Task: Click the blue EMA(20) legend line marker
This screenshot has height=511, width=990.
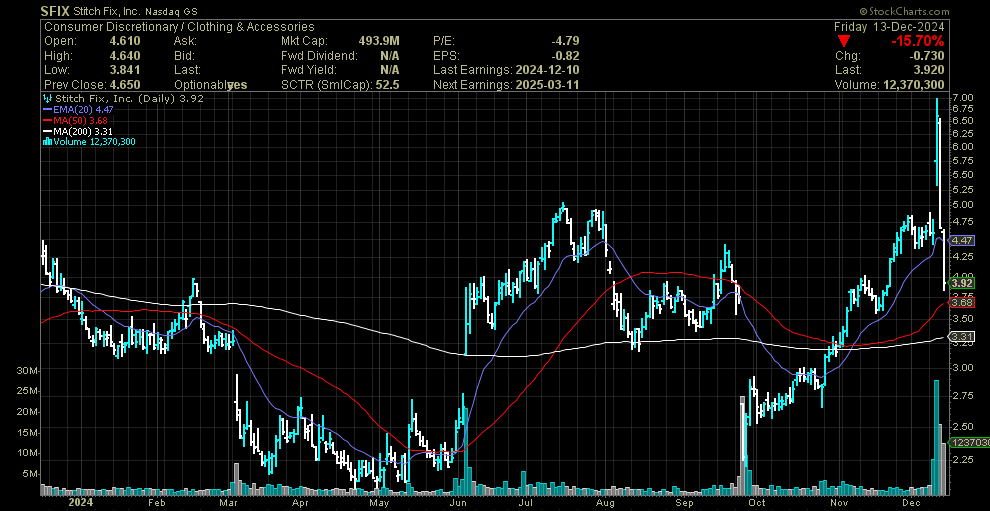Action: click(47, 109)
